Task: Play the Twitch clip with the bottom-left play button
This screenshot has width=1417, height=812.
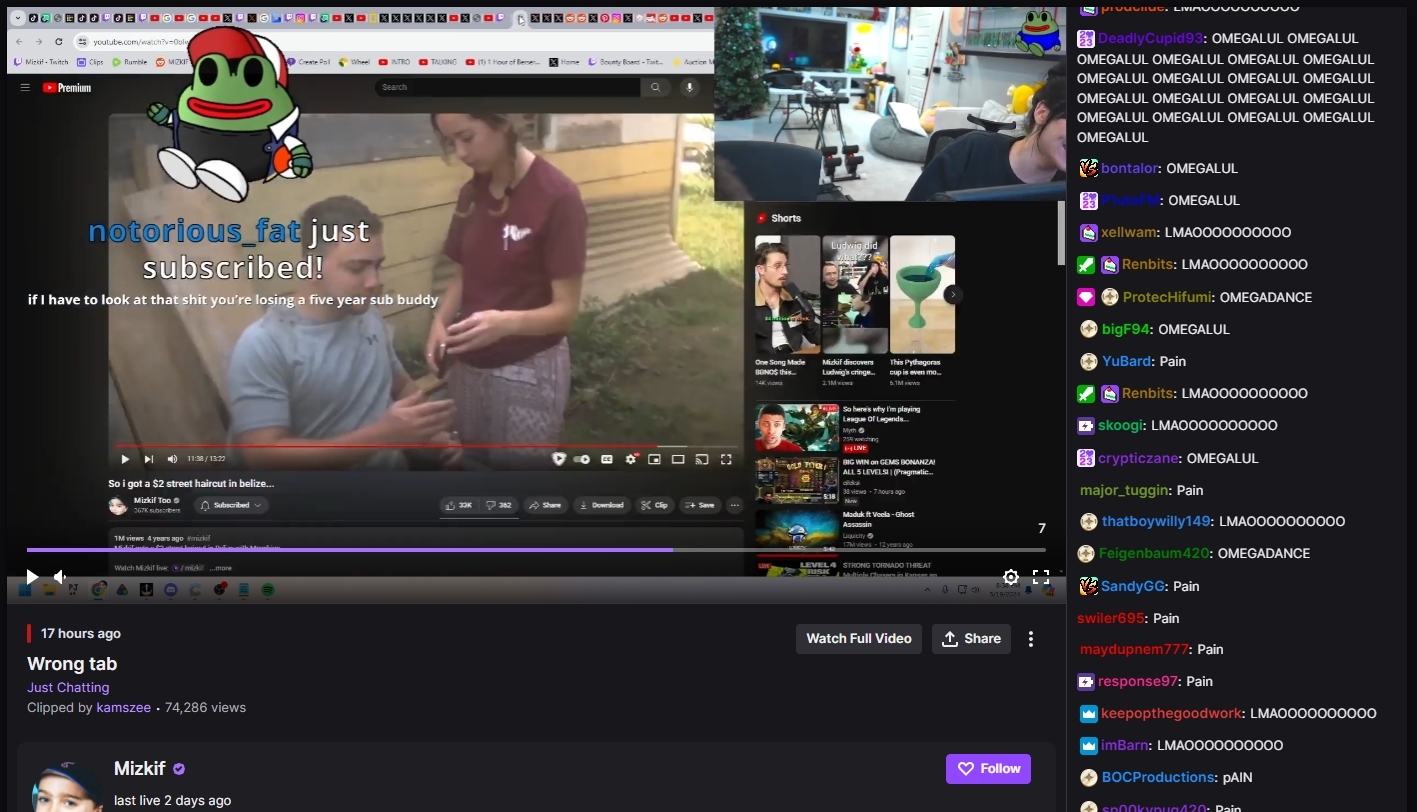Action: (32, 577)
